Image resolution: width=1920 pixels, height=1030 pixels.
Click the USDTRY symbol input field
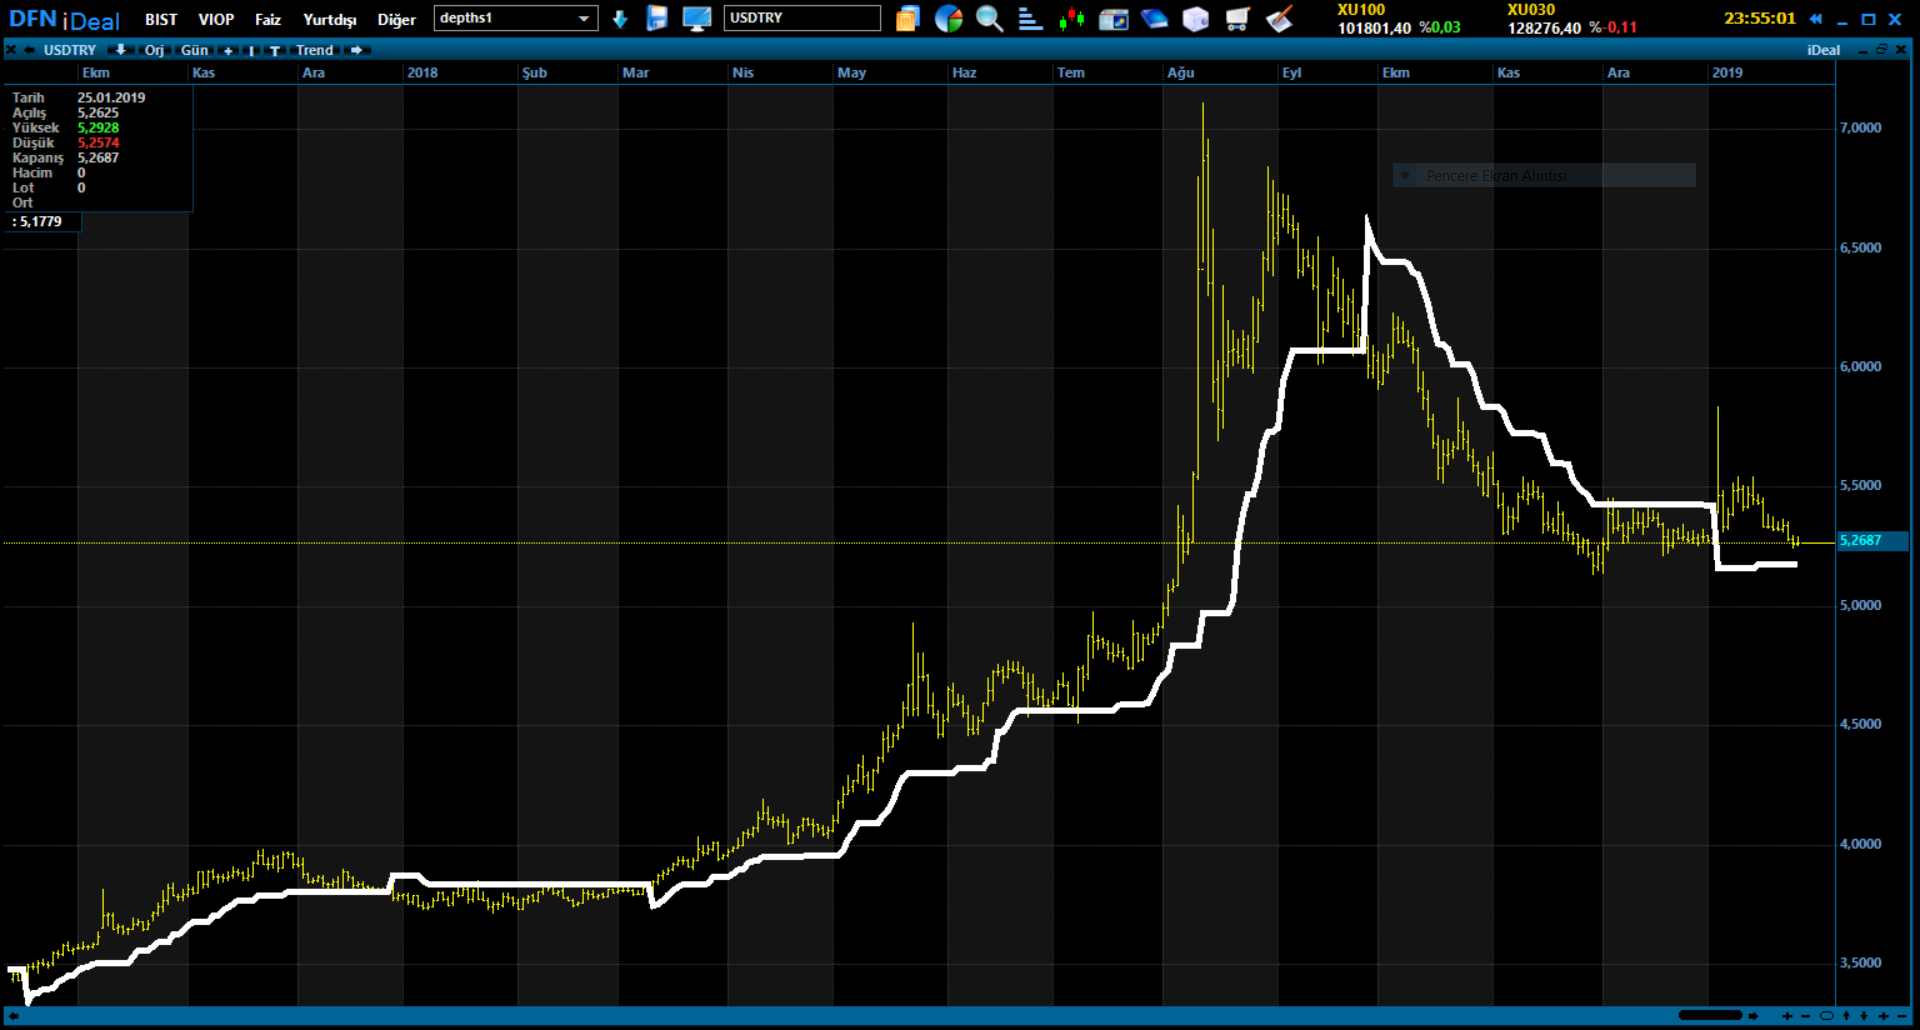point(801,18)
